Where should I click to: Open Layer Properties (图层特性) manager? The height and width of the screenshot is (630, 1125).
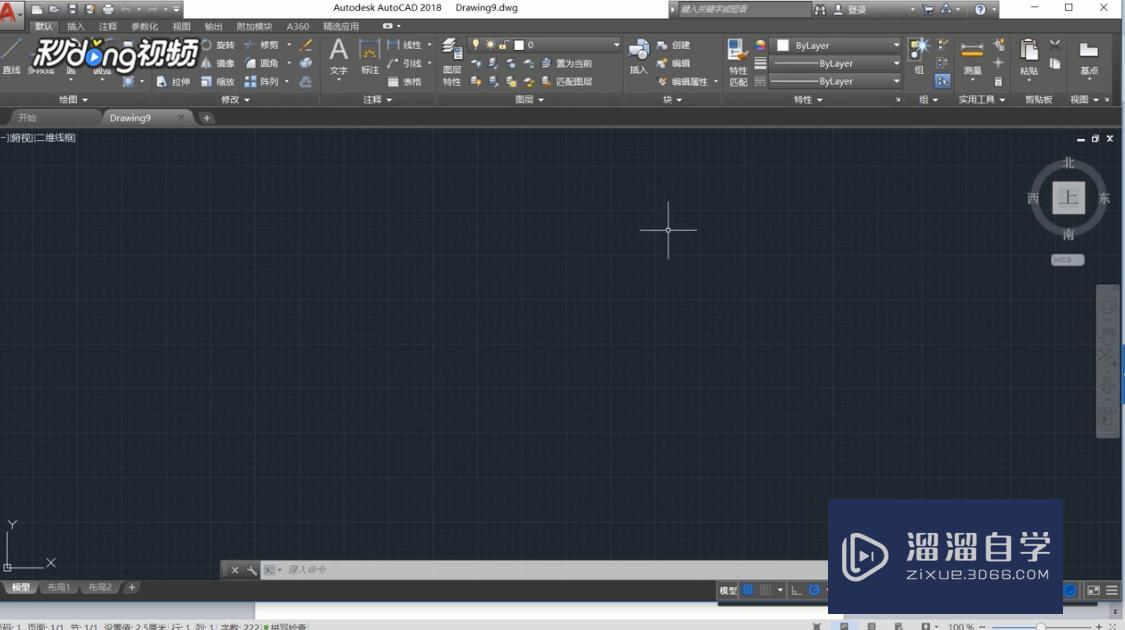click(452, 62)
